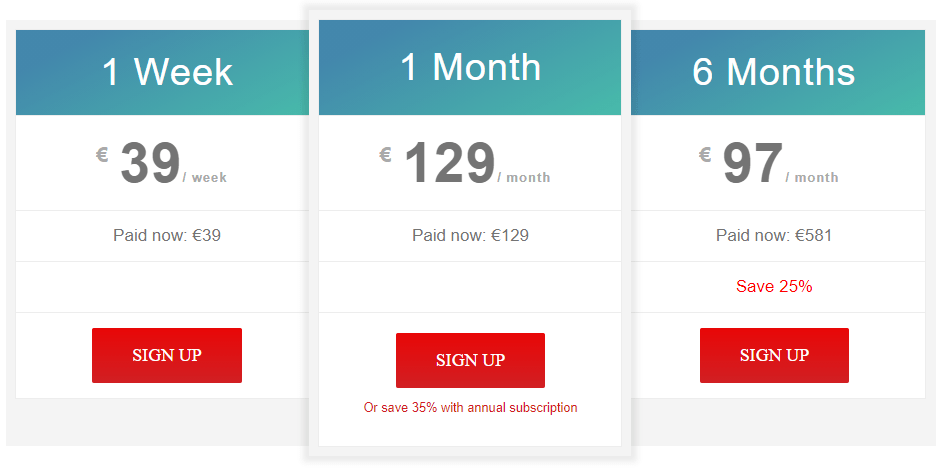Click the euro symbol beside 129

point(385,155)
